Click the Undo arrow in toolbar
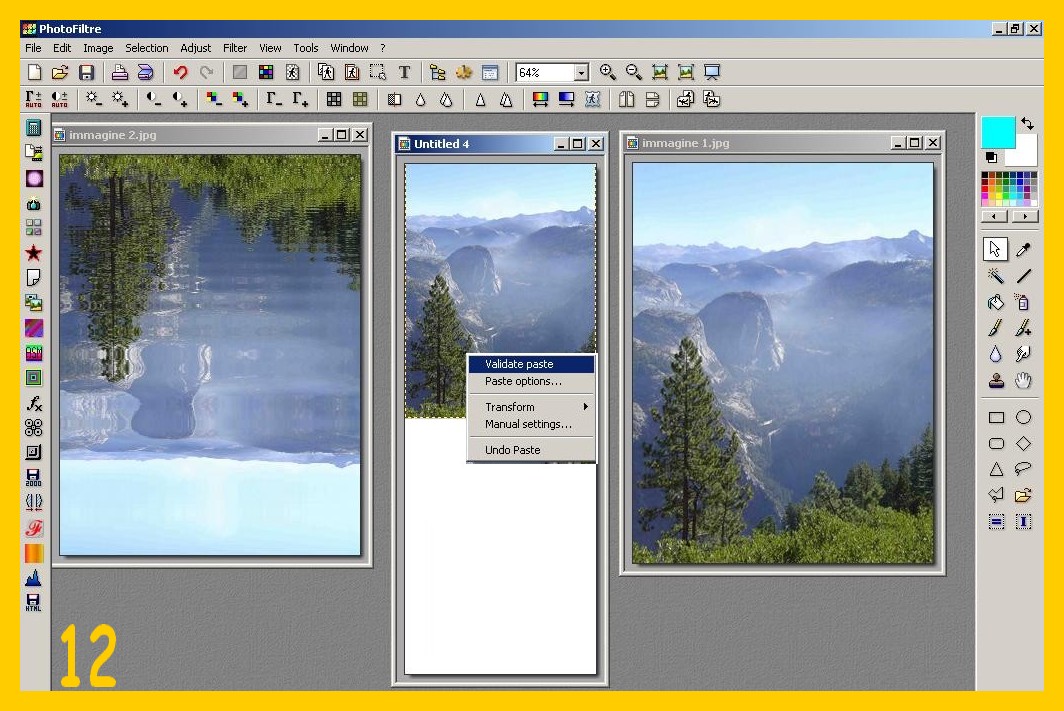This screenshot has width=1064, height=711. 181,72
